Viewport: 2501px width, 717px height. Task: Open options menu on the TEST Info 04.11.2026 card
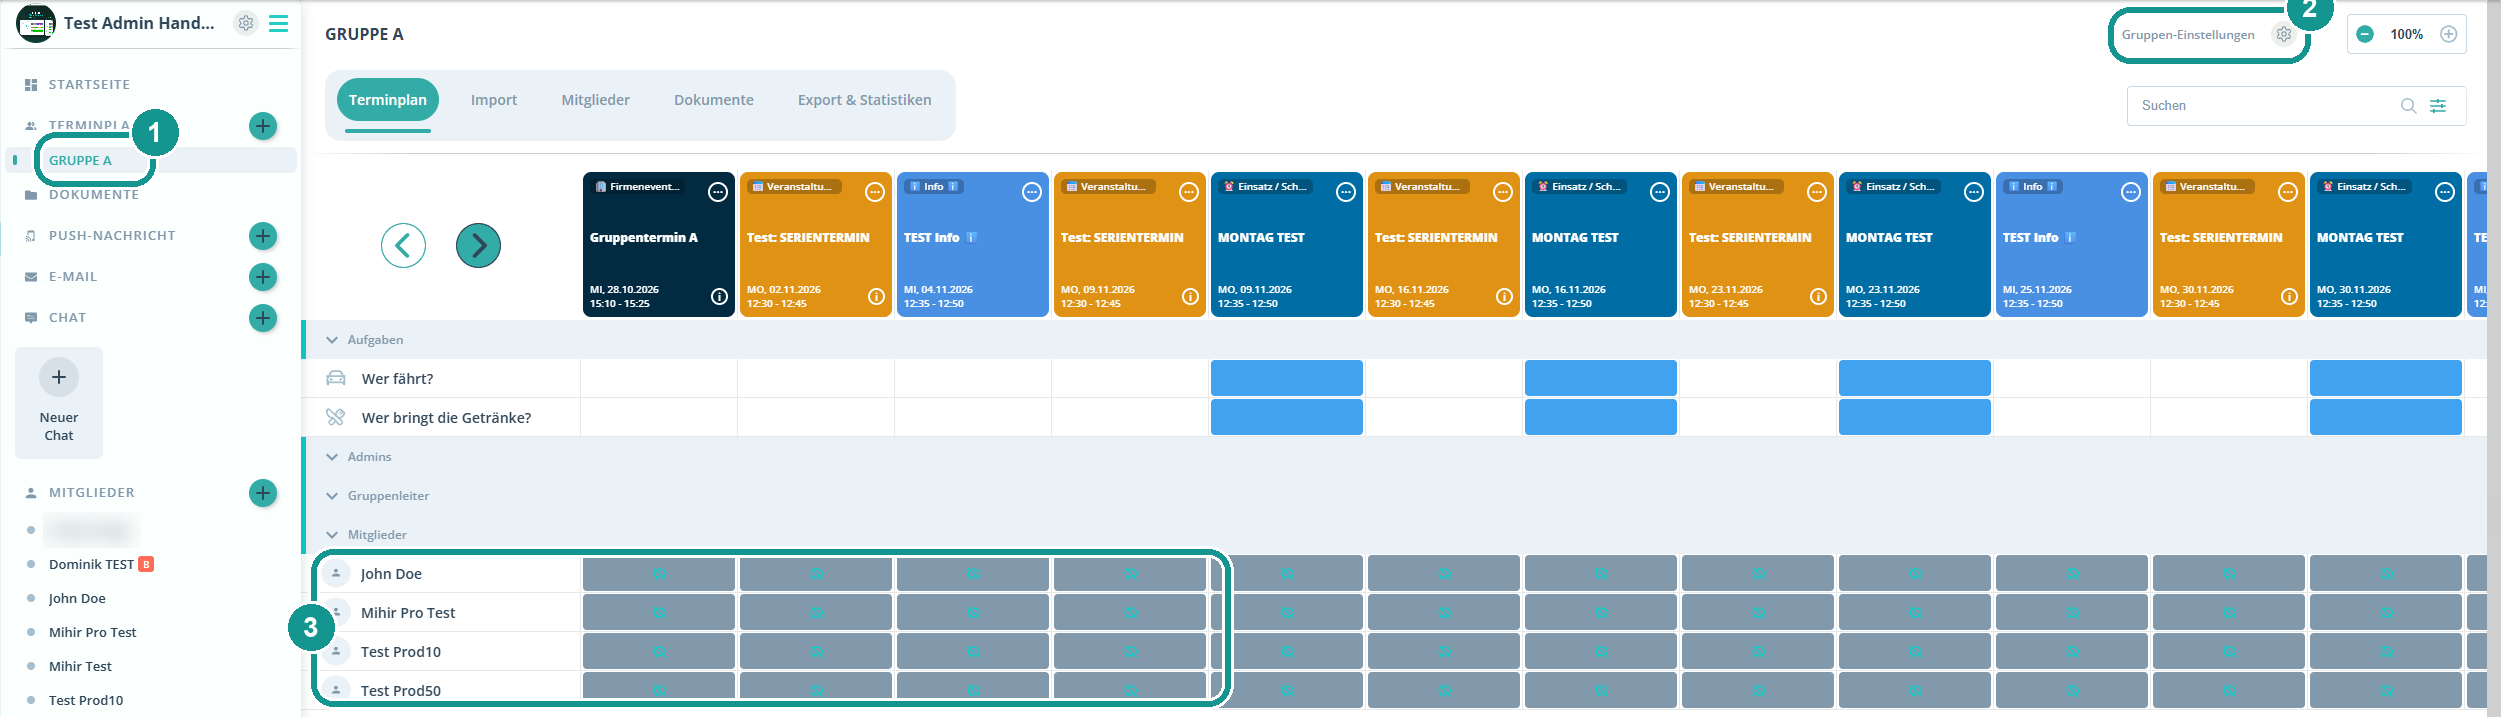(1032, 192)
